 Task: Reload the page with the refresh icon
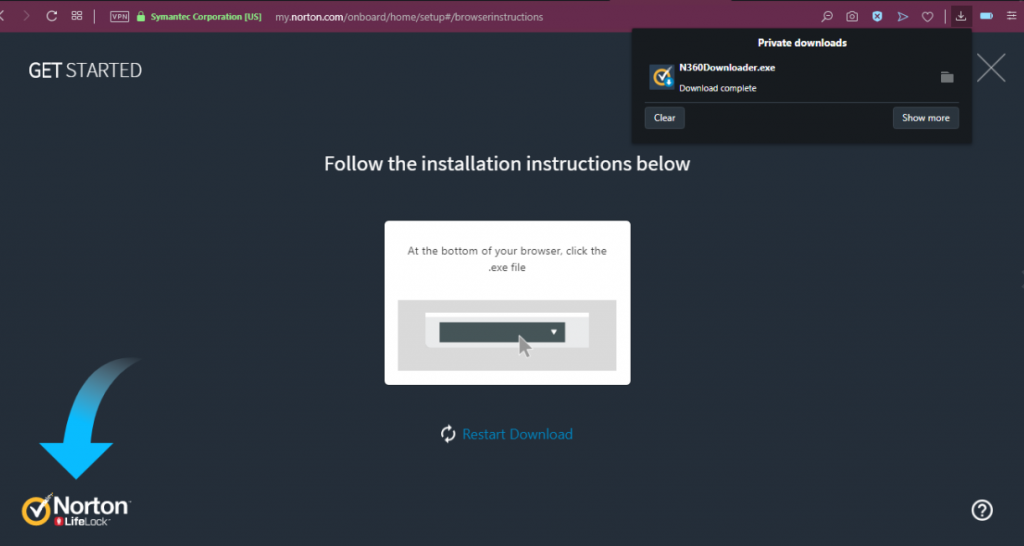pos(52,16)
